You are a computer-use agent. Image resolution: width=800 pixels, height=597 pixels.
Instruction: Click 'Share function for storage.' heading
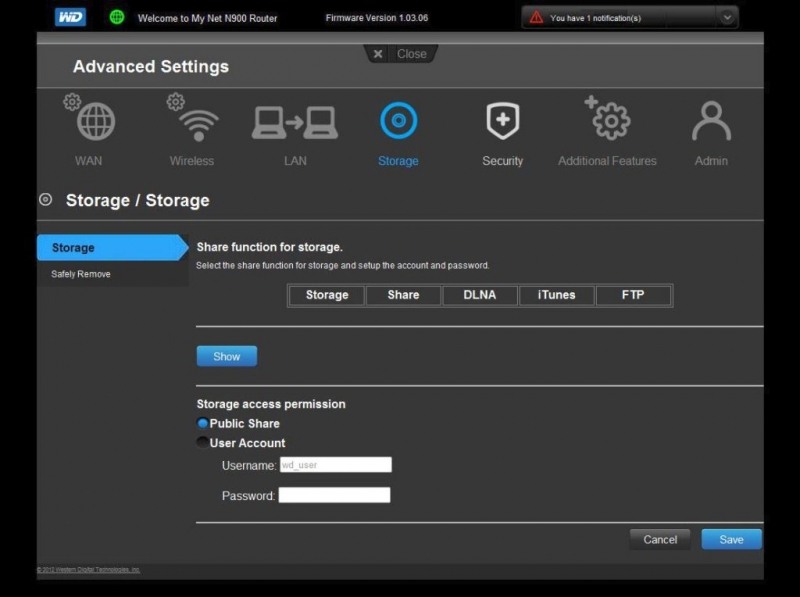pos(269,247)
